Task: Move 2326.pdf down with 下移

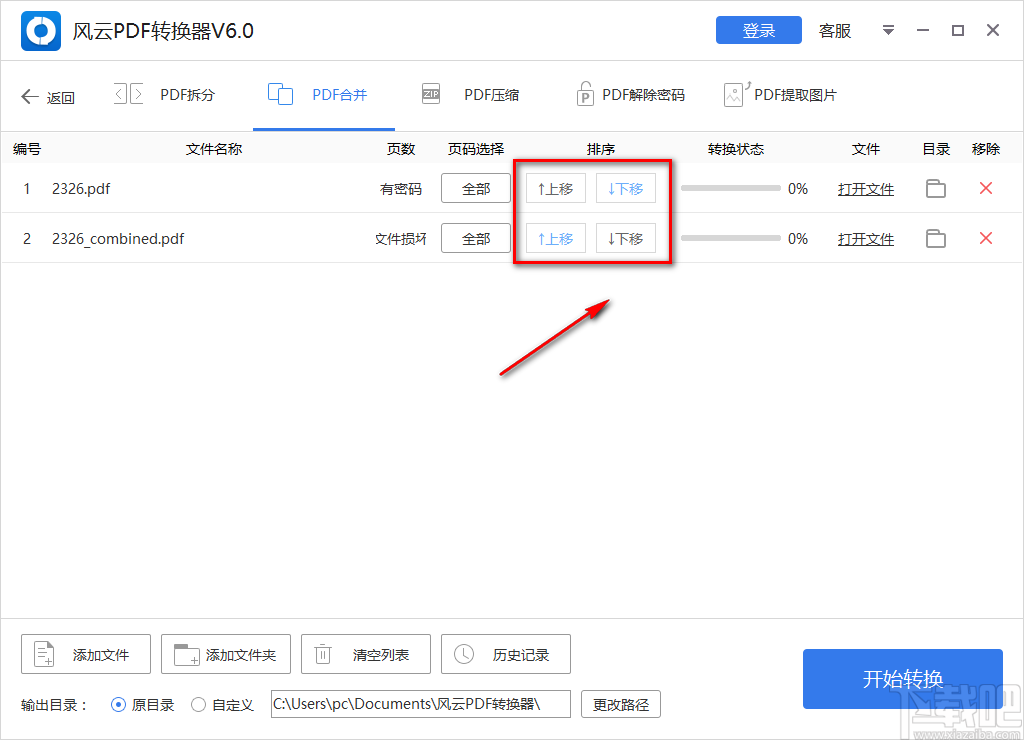Action: [626, 189]
